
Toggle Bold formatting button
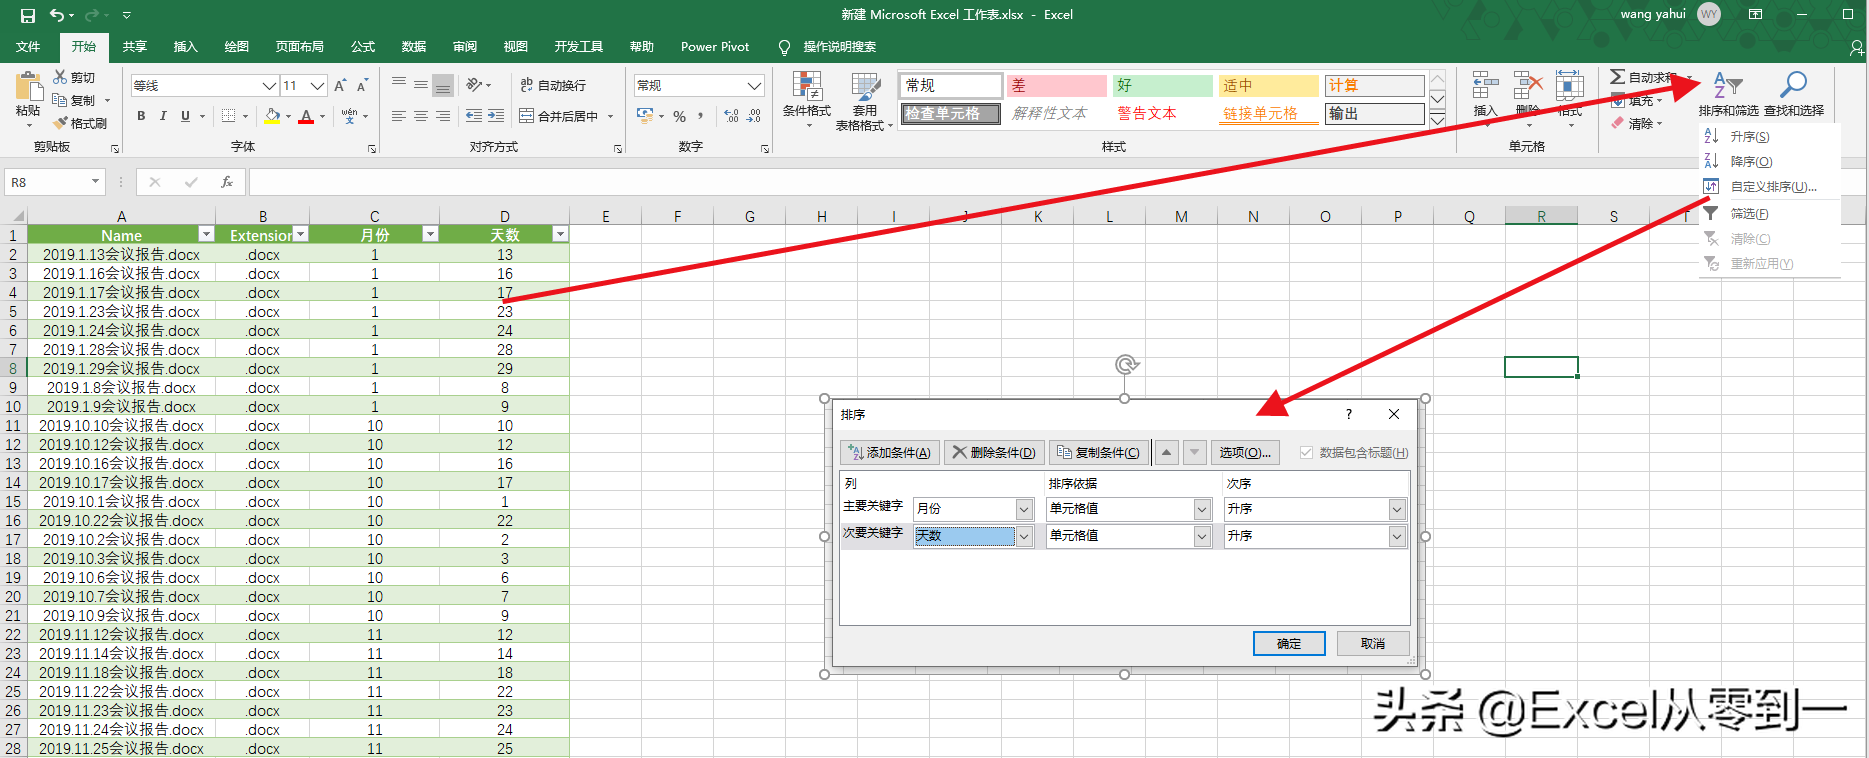coord(141,116)
